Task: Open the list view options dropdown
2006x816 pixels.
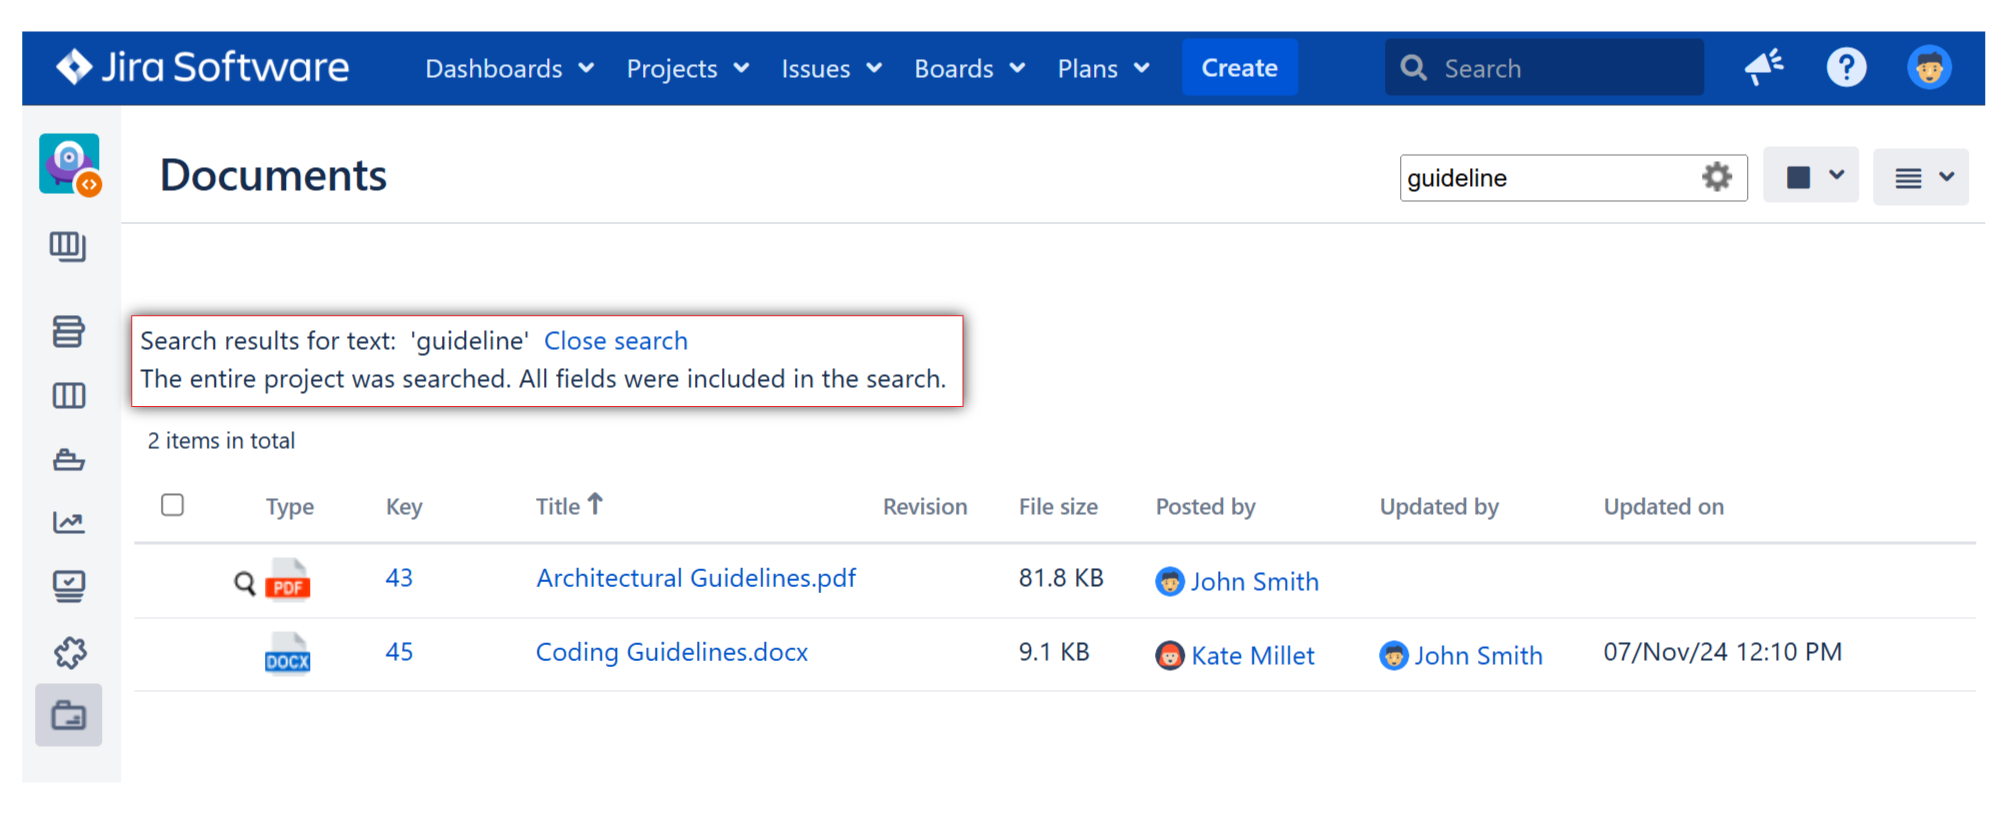Action: point(1921,177)
